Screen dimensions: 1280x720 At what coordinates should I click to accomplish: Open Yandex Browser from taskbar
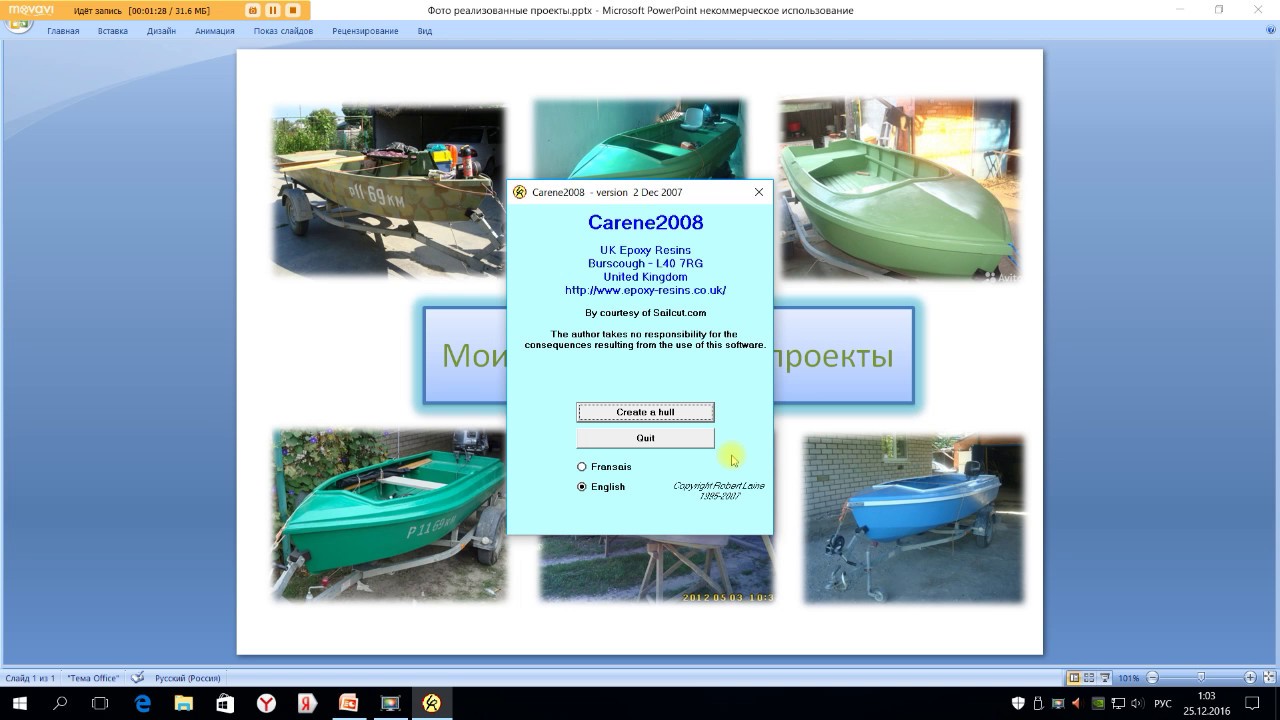pyautogui.click(x=266, y=703)
